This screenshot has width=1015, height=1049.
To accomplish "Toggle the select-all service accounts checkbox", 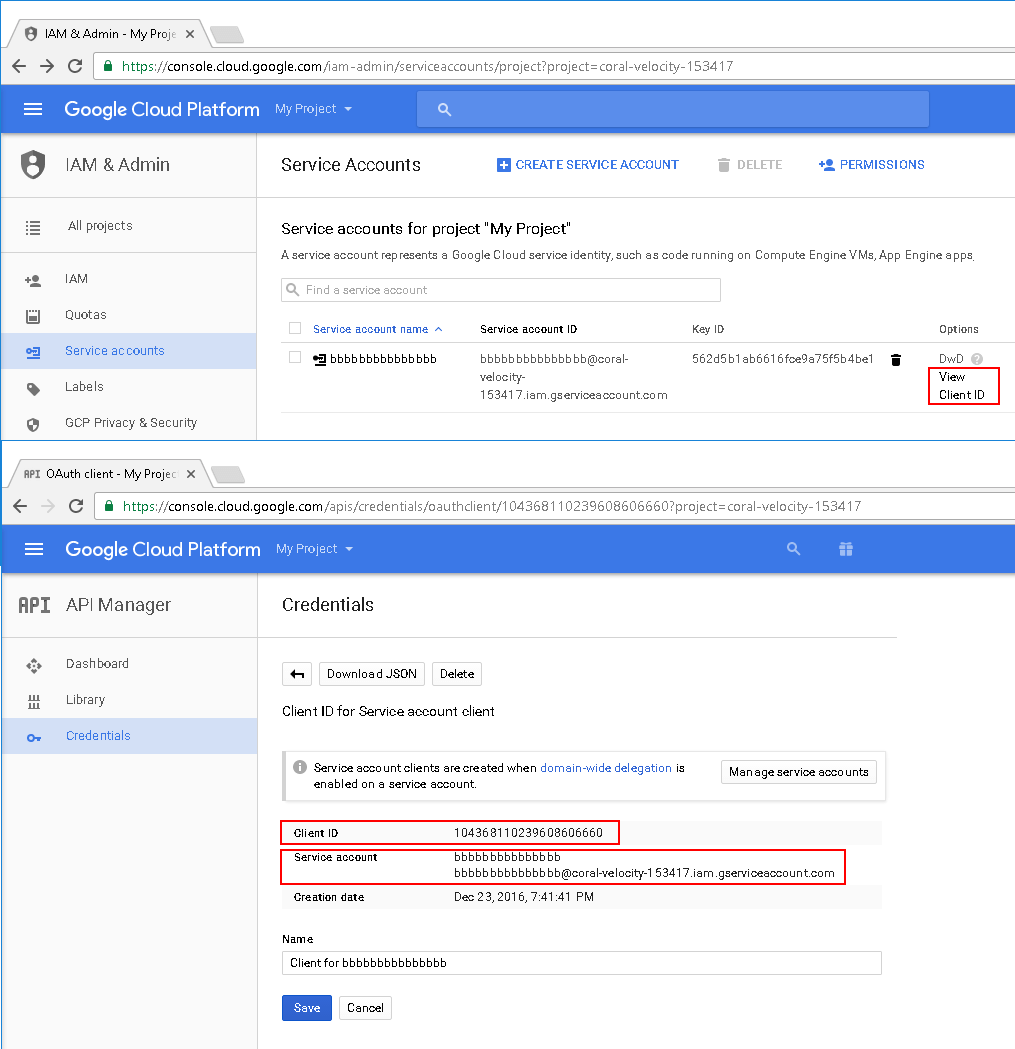I will (295, 328).
